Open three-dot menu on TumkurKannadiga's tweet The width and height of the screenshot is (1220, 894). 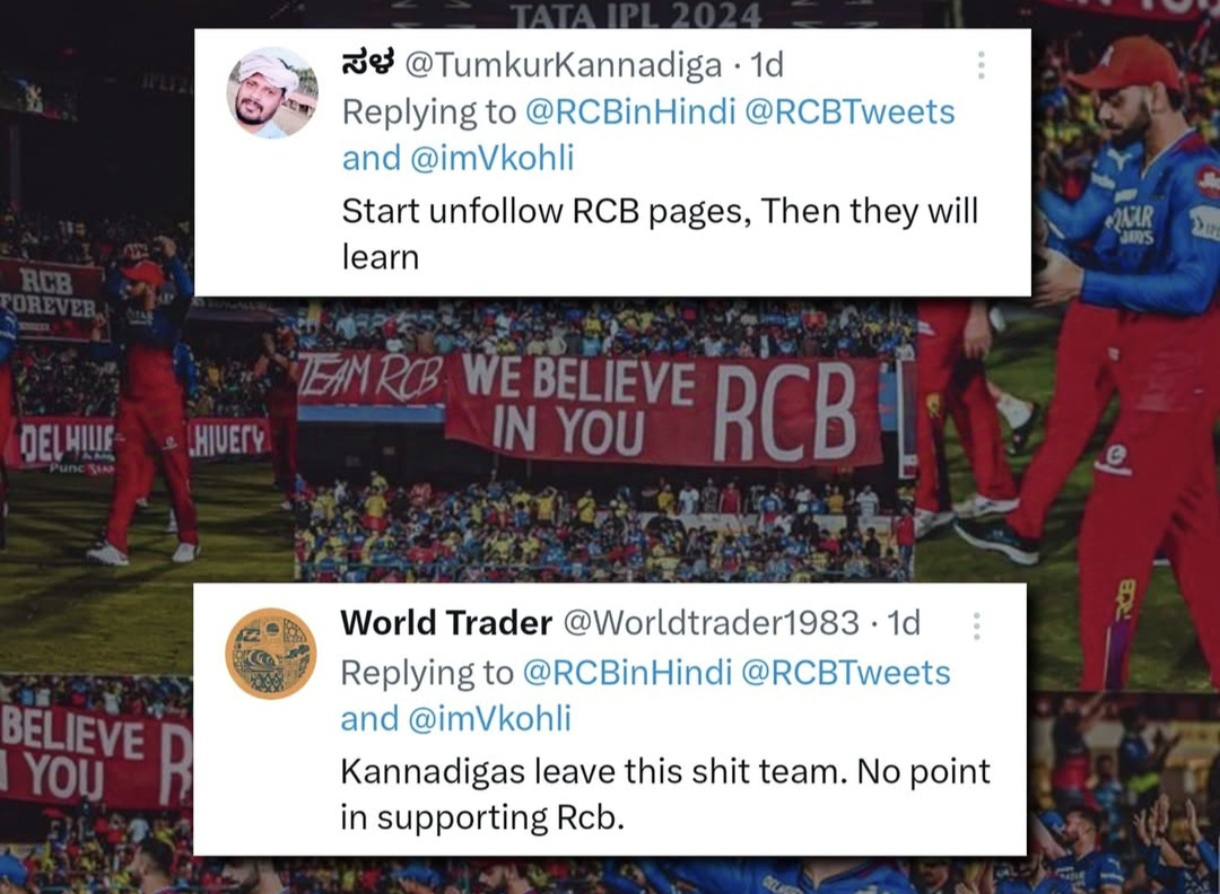click(981, 65)
